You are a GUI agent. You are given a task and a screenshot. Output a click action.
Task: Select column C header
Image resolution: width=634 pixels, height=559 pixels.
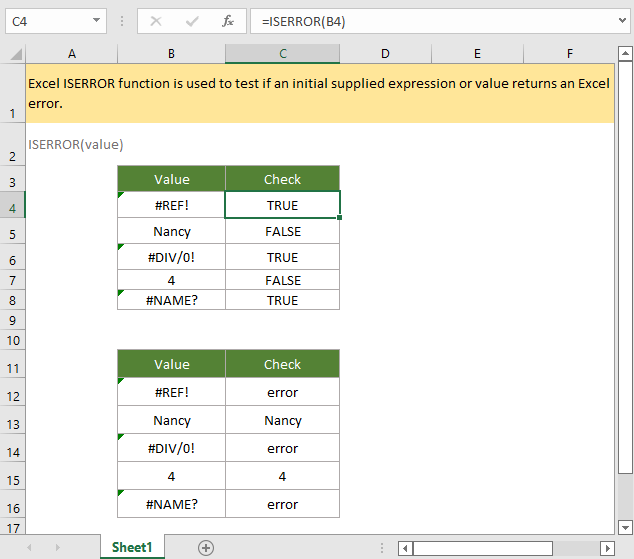pos(282,53)
